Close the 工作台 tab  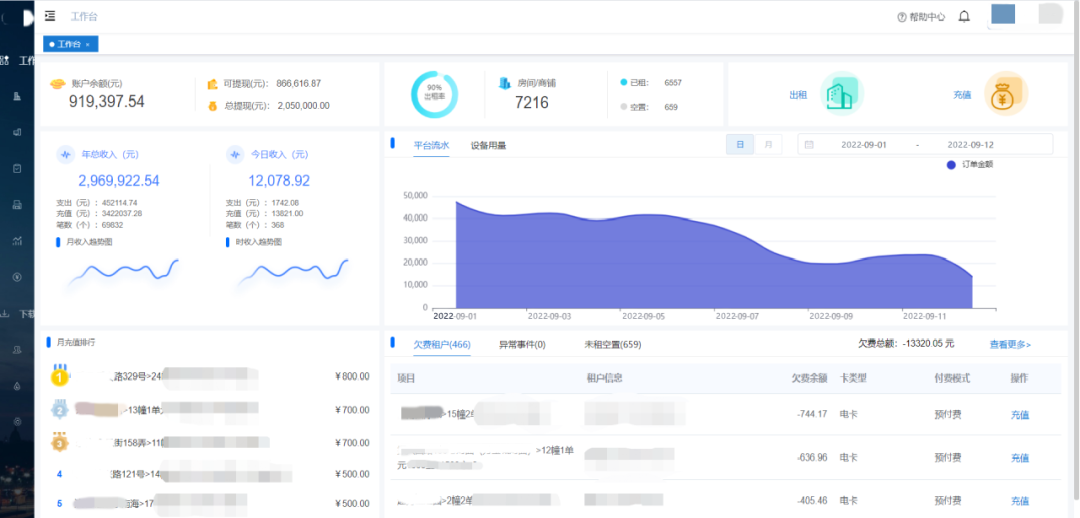click(x=88, y=45)
